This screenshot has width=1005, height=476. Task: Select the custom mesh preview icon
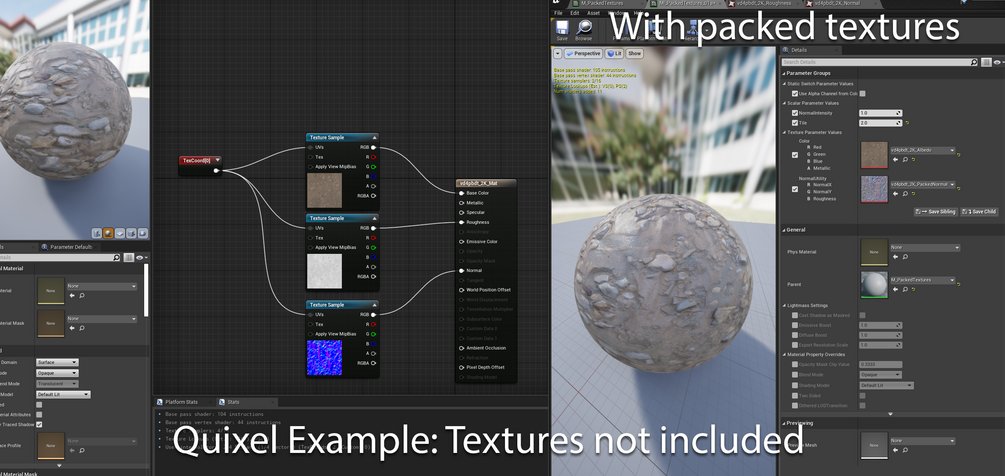click(143, 233)
